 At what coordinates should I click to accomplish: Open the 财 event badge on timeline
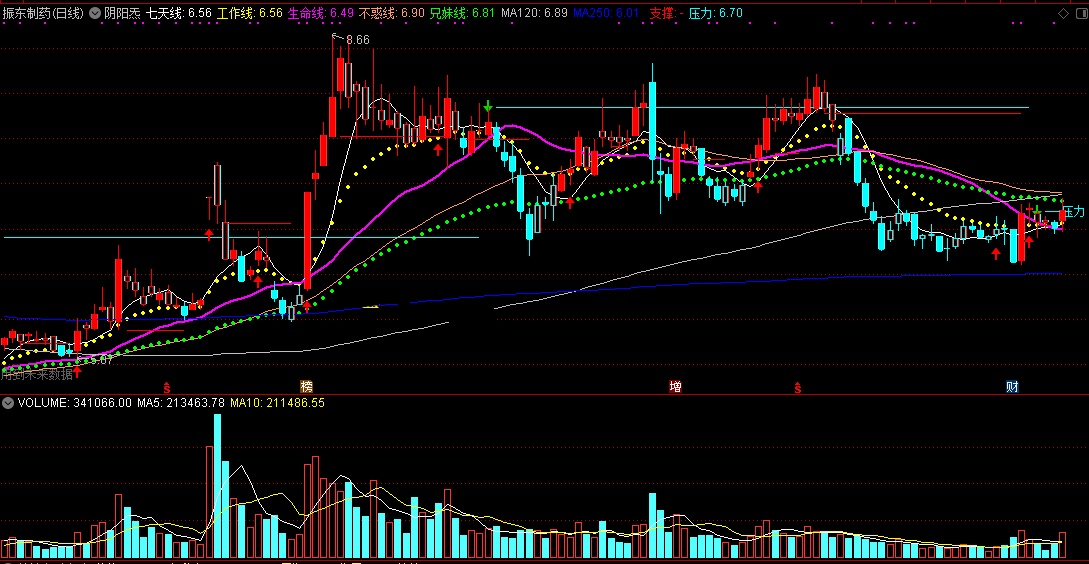[1013, 386]
